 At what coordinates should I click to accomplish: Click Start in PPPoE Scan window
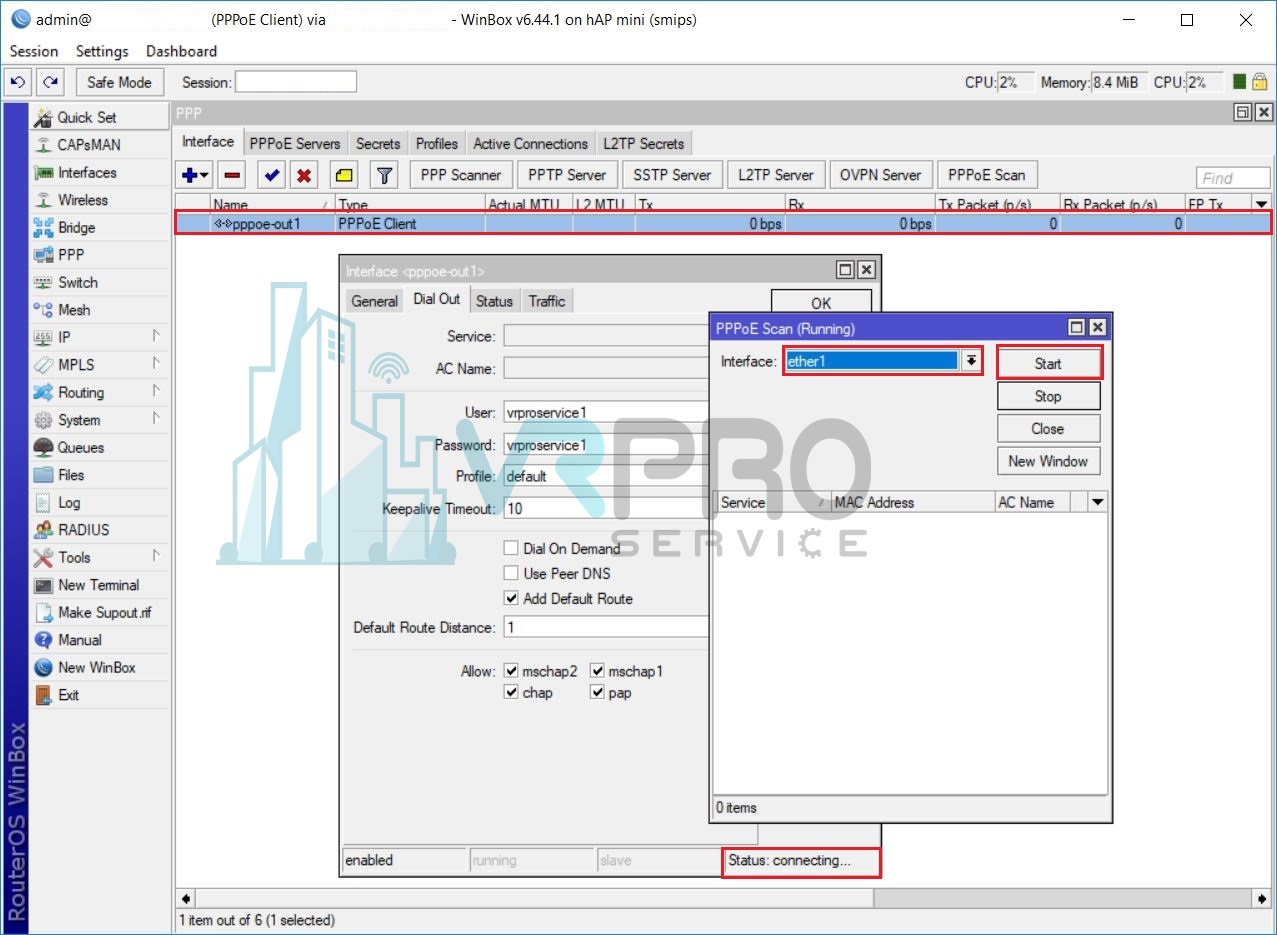click(1048, 364)
